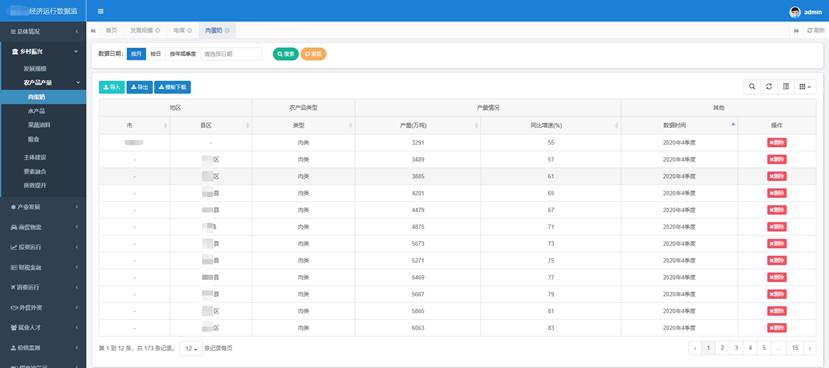The image size is (829, 368).
Task: Select the 按日 date mode option
Action: 155,54
